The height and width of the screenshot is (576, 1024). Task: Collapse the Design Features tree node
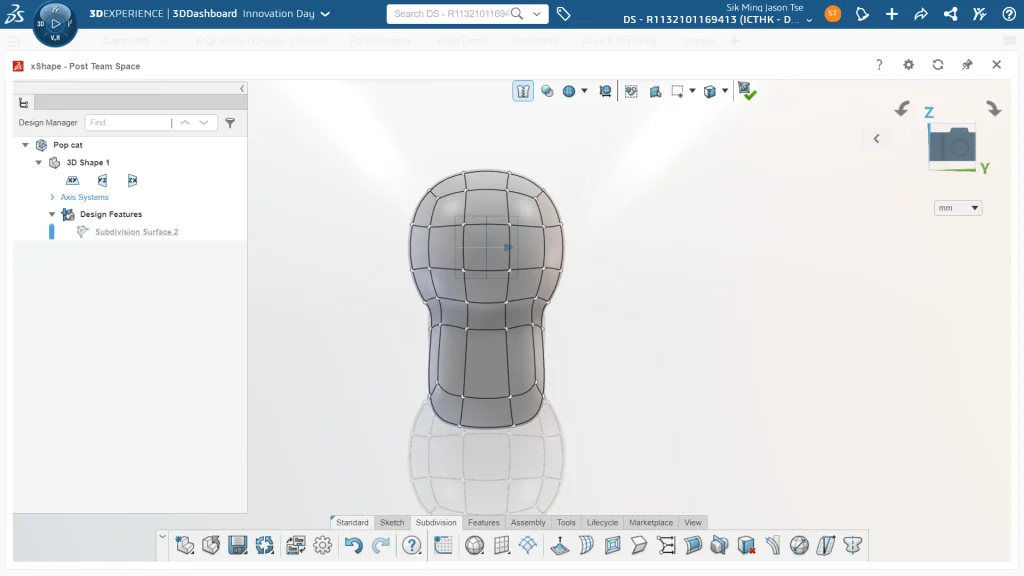(x=52, y=214)
